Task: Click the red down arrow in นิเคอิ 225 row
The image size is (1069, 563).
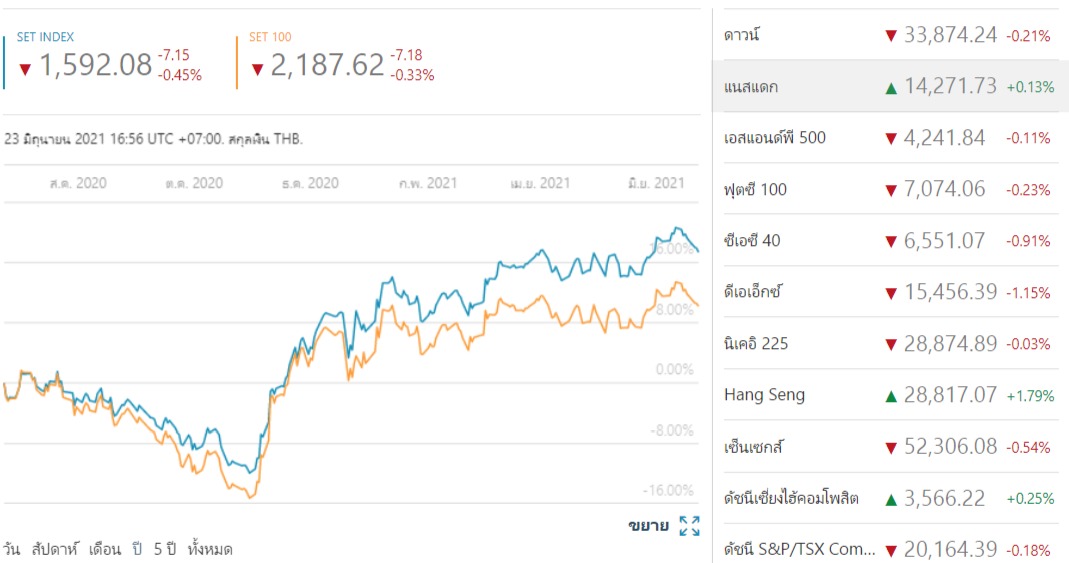Action: 890,345
